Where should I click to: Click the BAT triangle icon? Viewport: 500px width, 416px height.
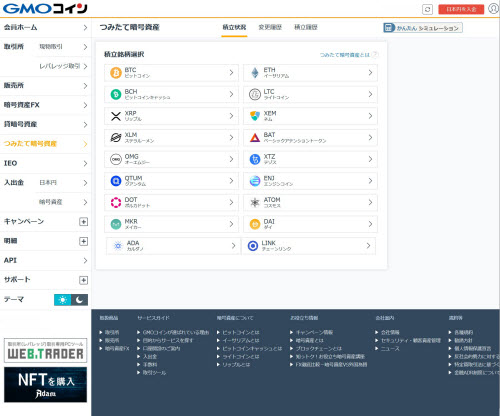(255, 138)
